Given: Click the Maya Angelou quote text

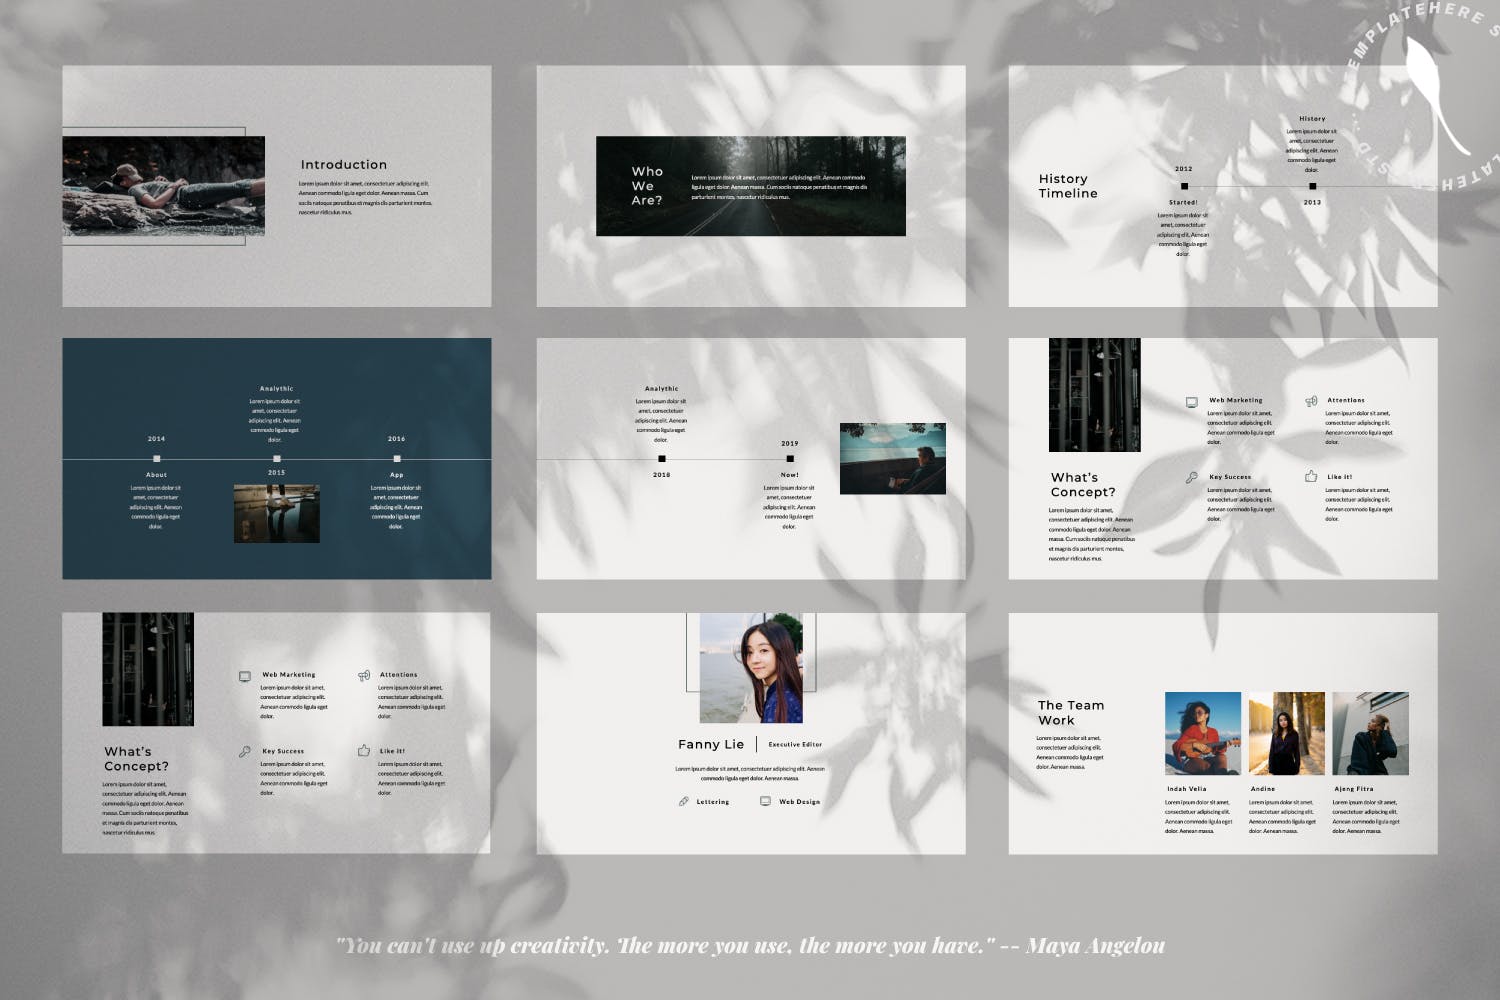Looking at the screenshot, I should point(750,946).
